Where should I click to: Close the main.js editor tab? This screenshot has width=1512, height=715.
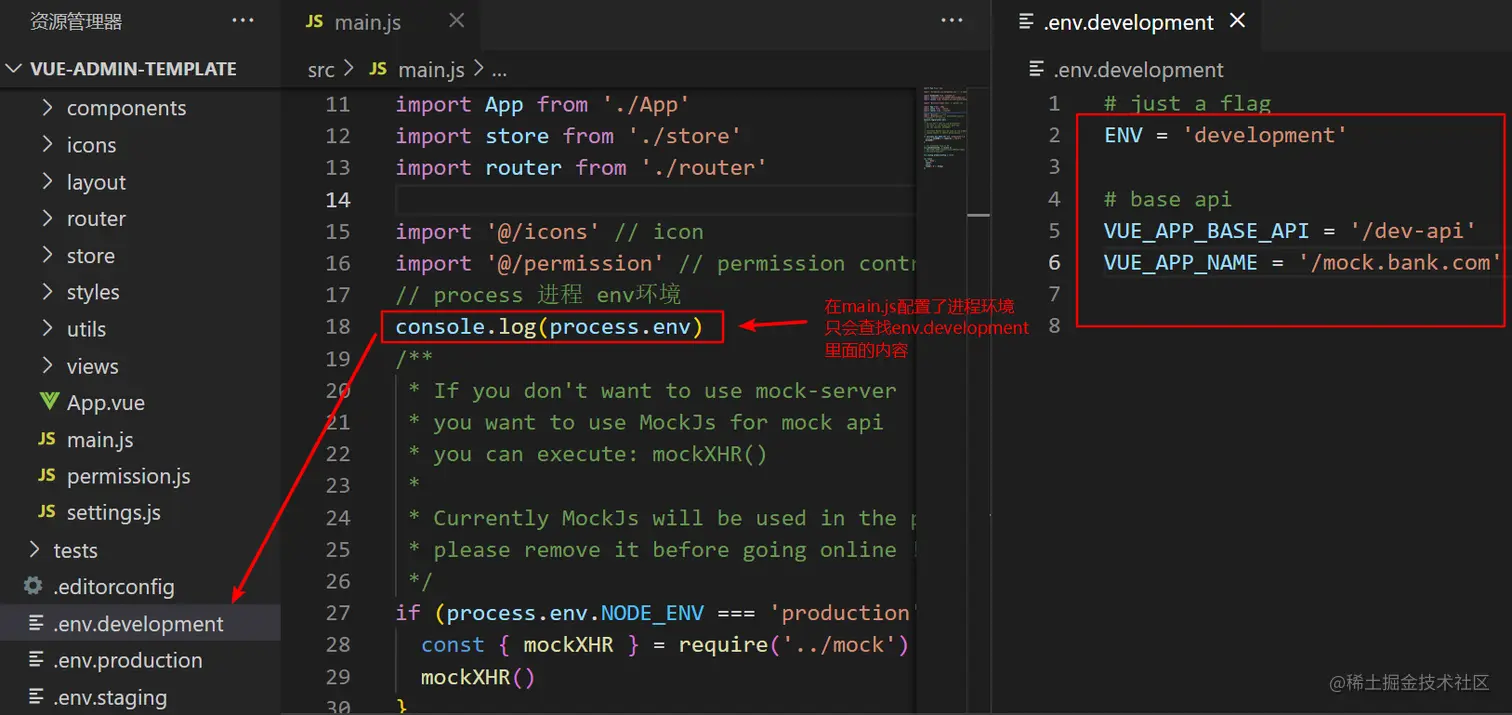[x=456, y=21]
